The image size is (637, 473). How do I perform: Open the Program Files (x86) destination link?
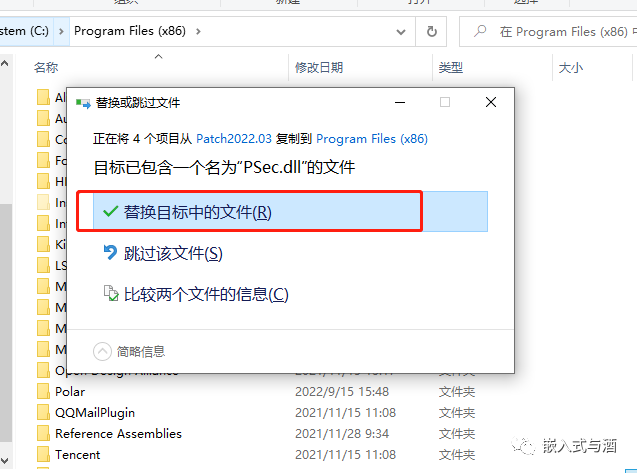[x=372, y=139]
